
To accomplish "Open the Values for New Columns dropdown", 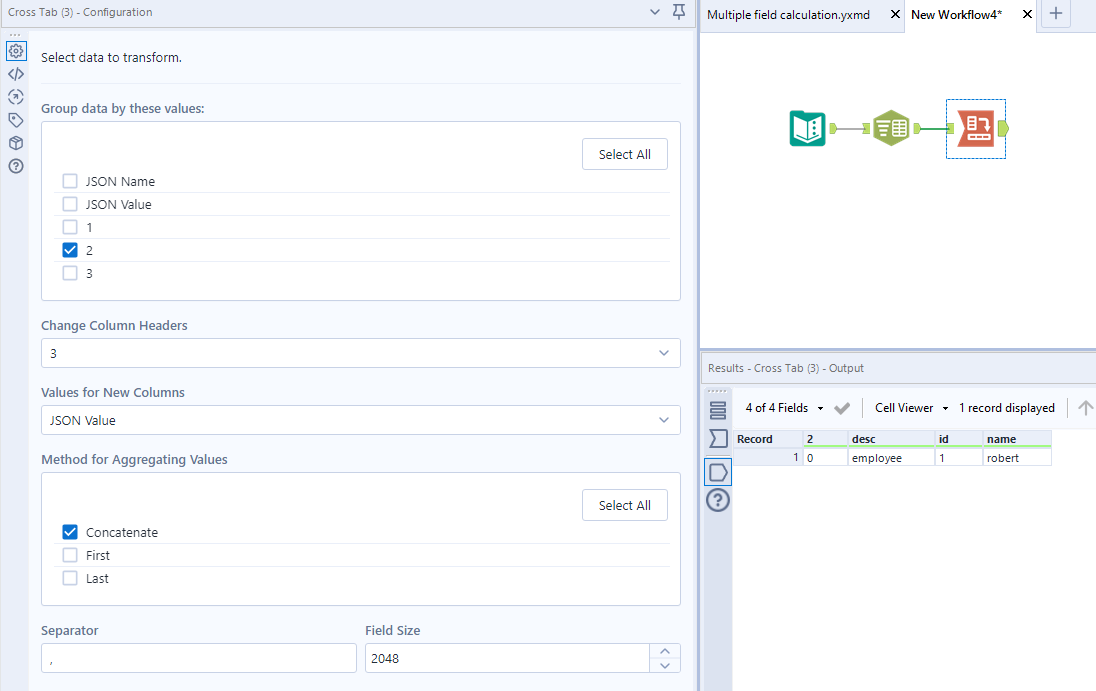I will 662,420.
